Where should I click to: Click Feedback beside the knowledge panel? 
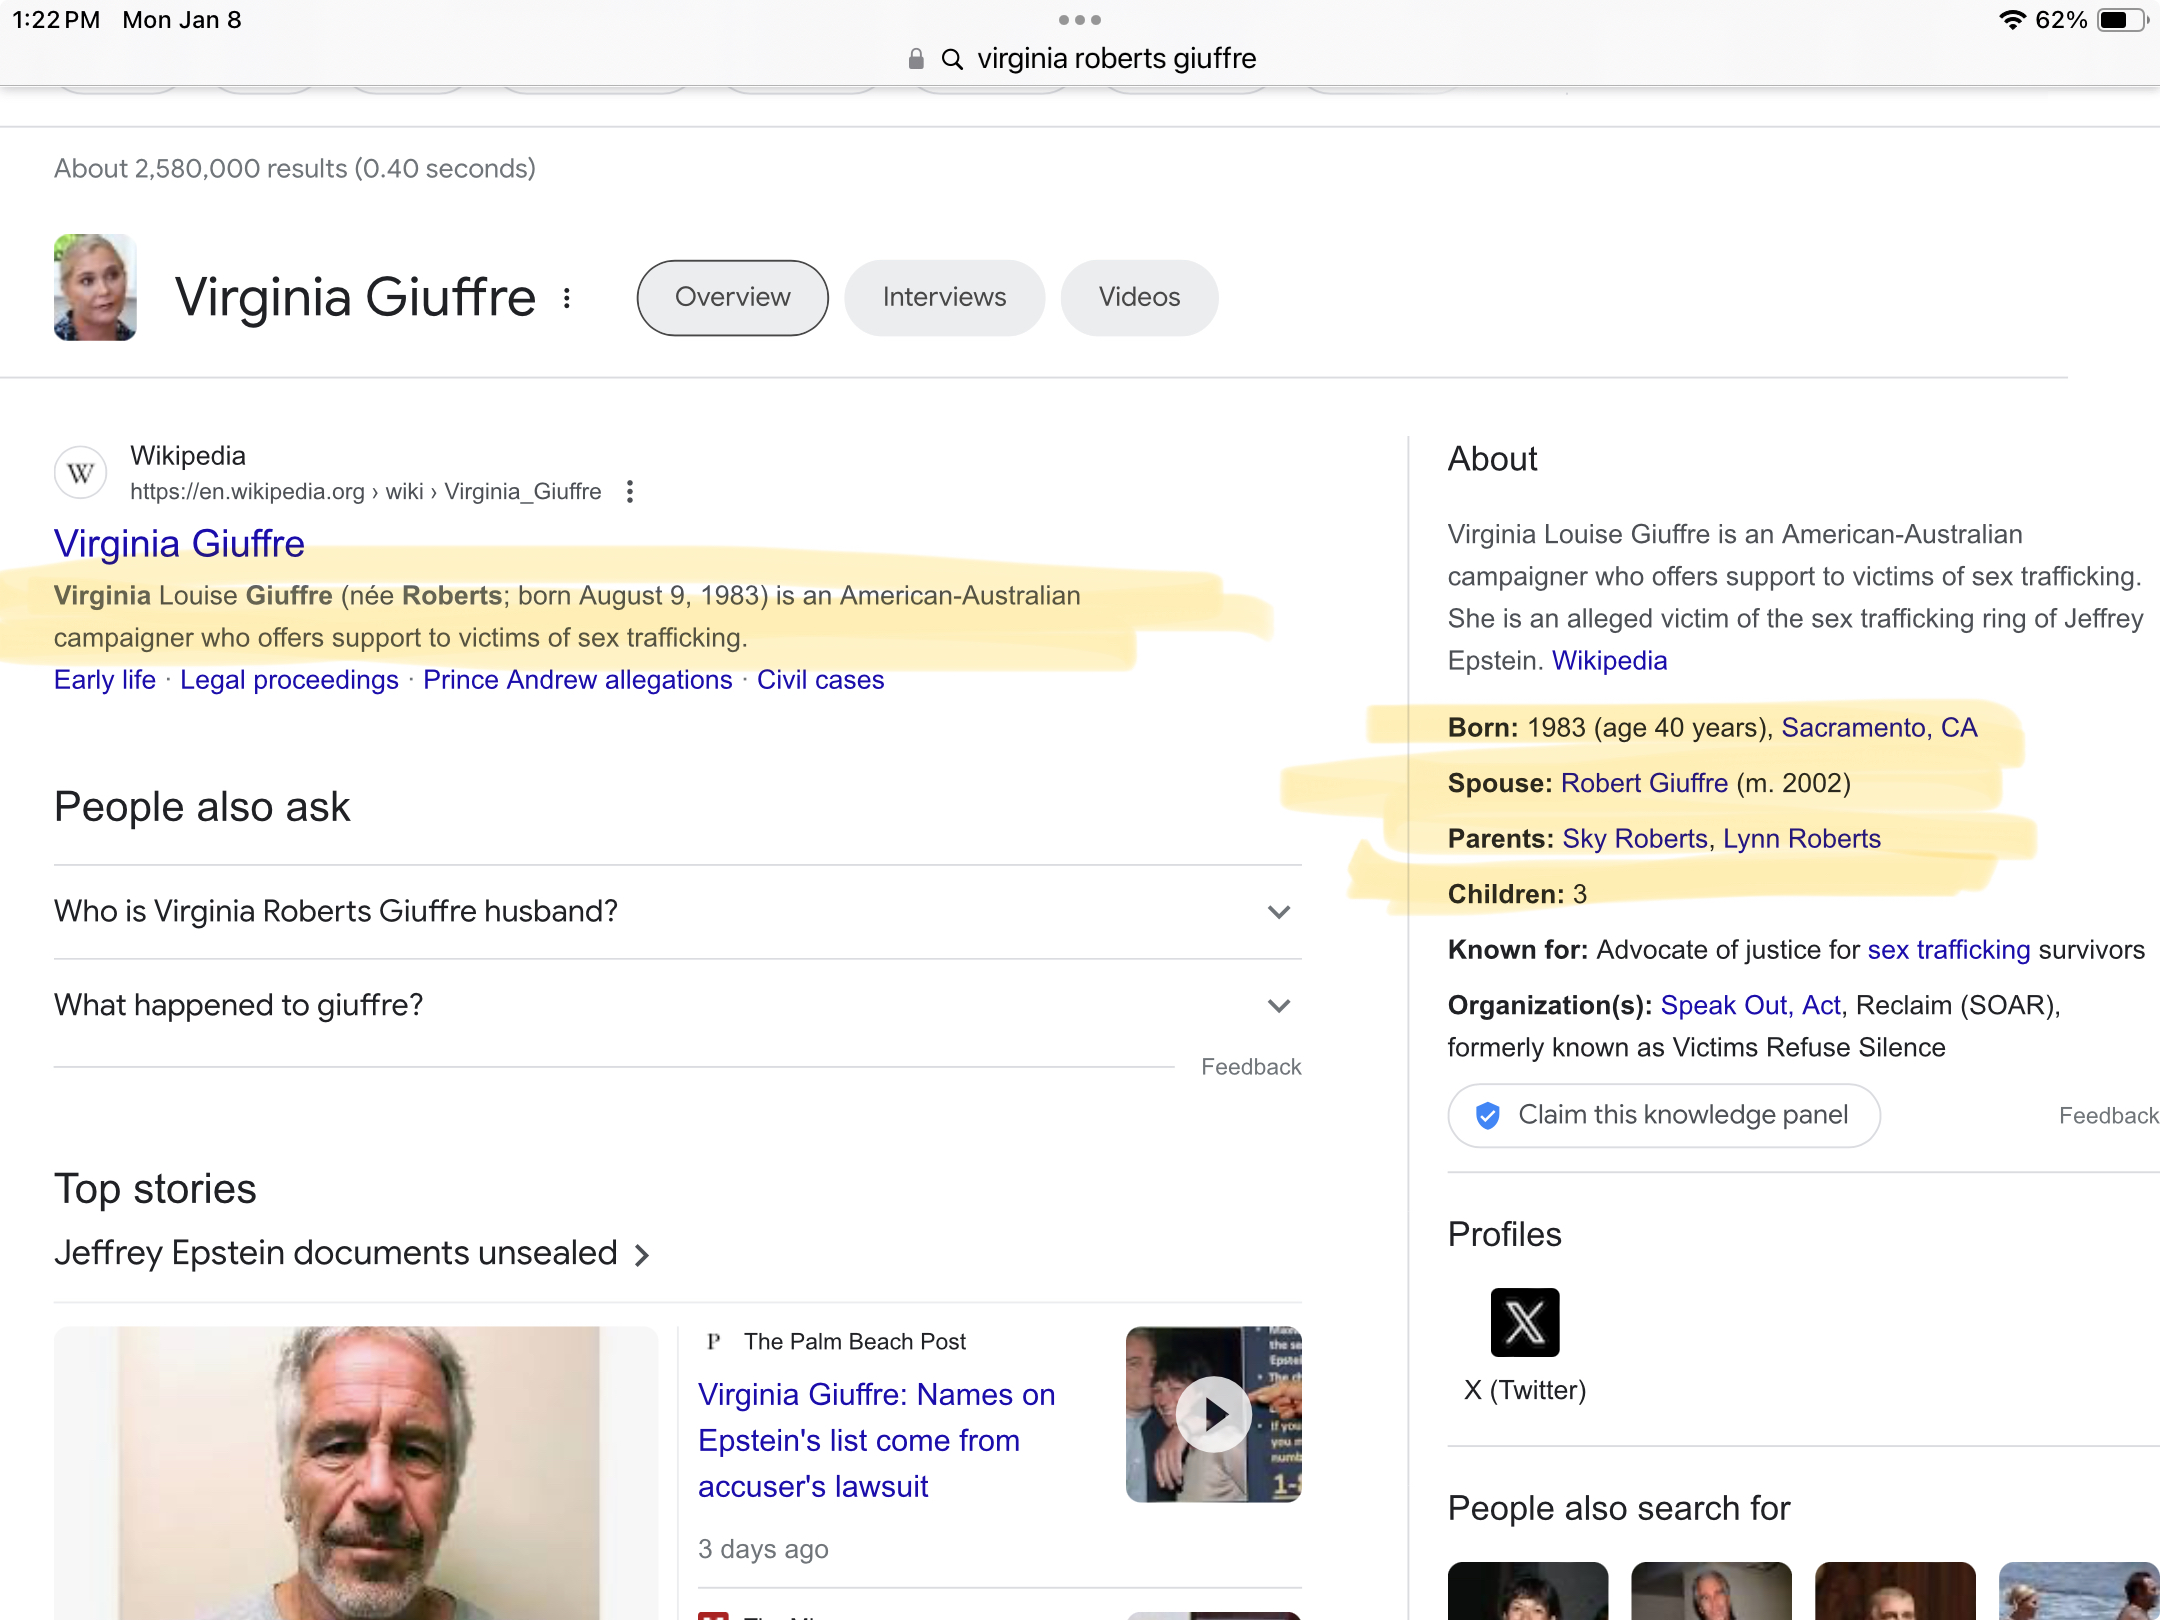coord(2108,1116)
